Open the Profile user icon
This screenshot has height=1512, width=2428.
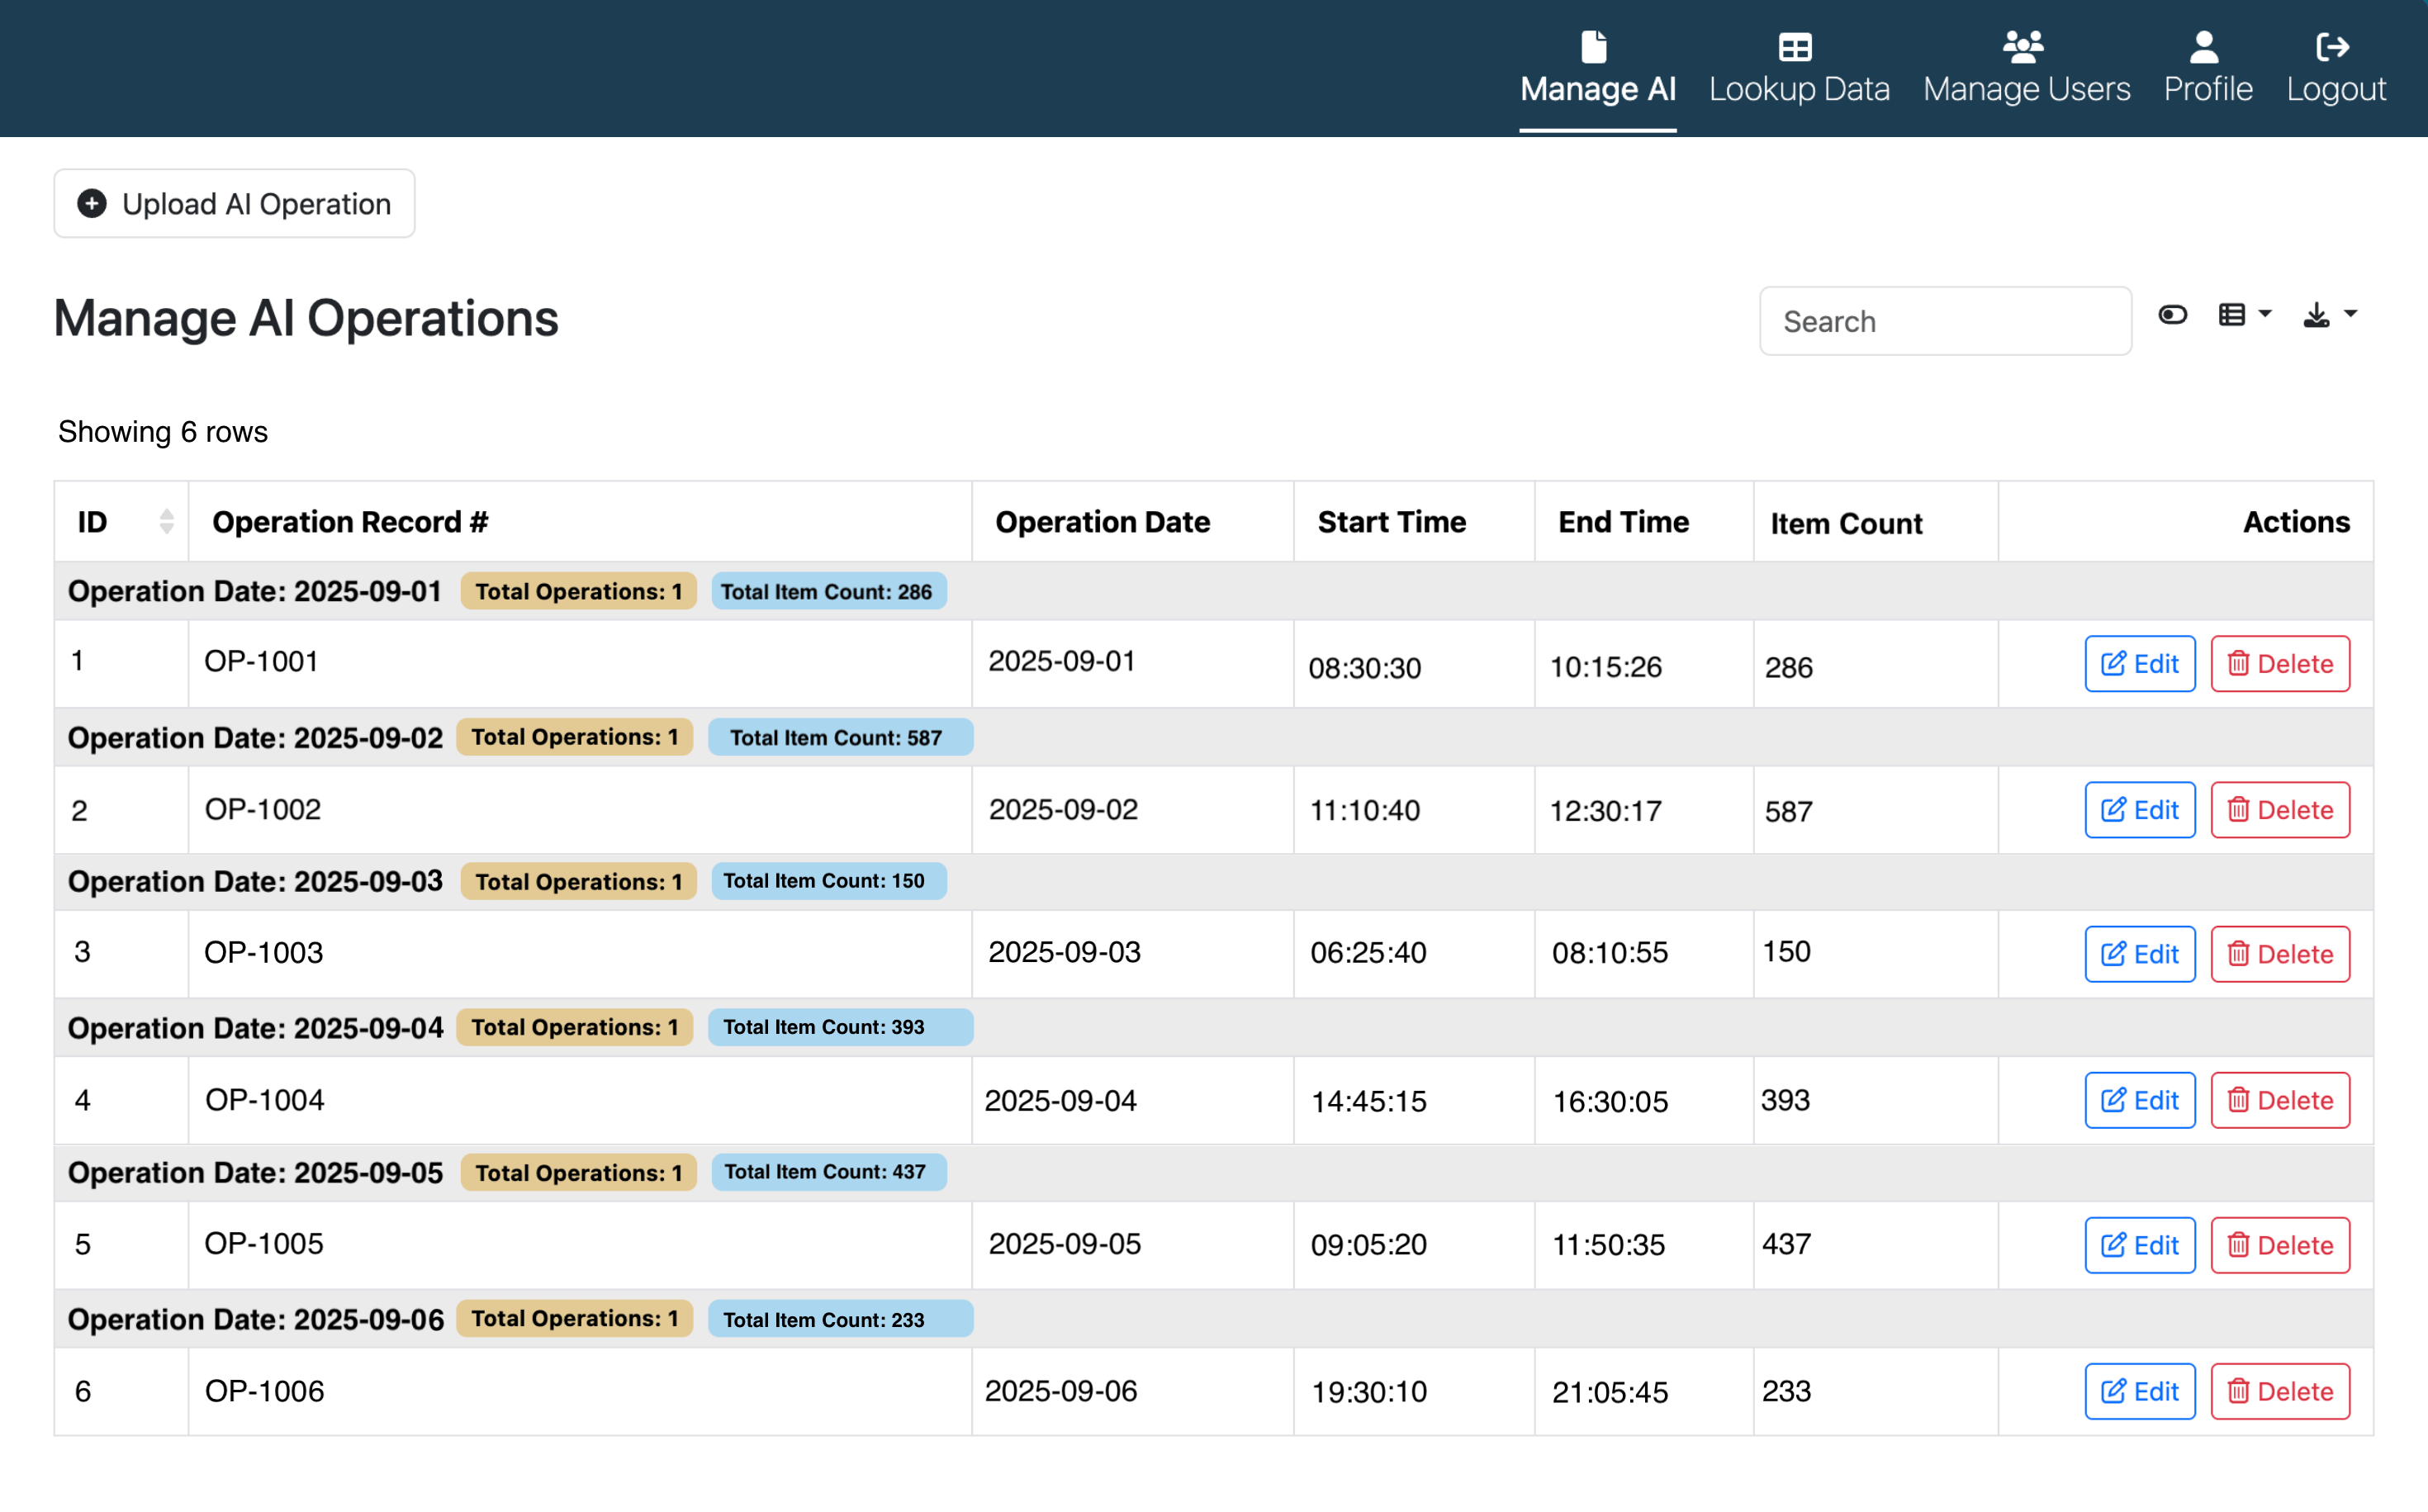click(2203, 46)
